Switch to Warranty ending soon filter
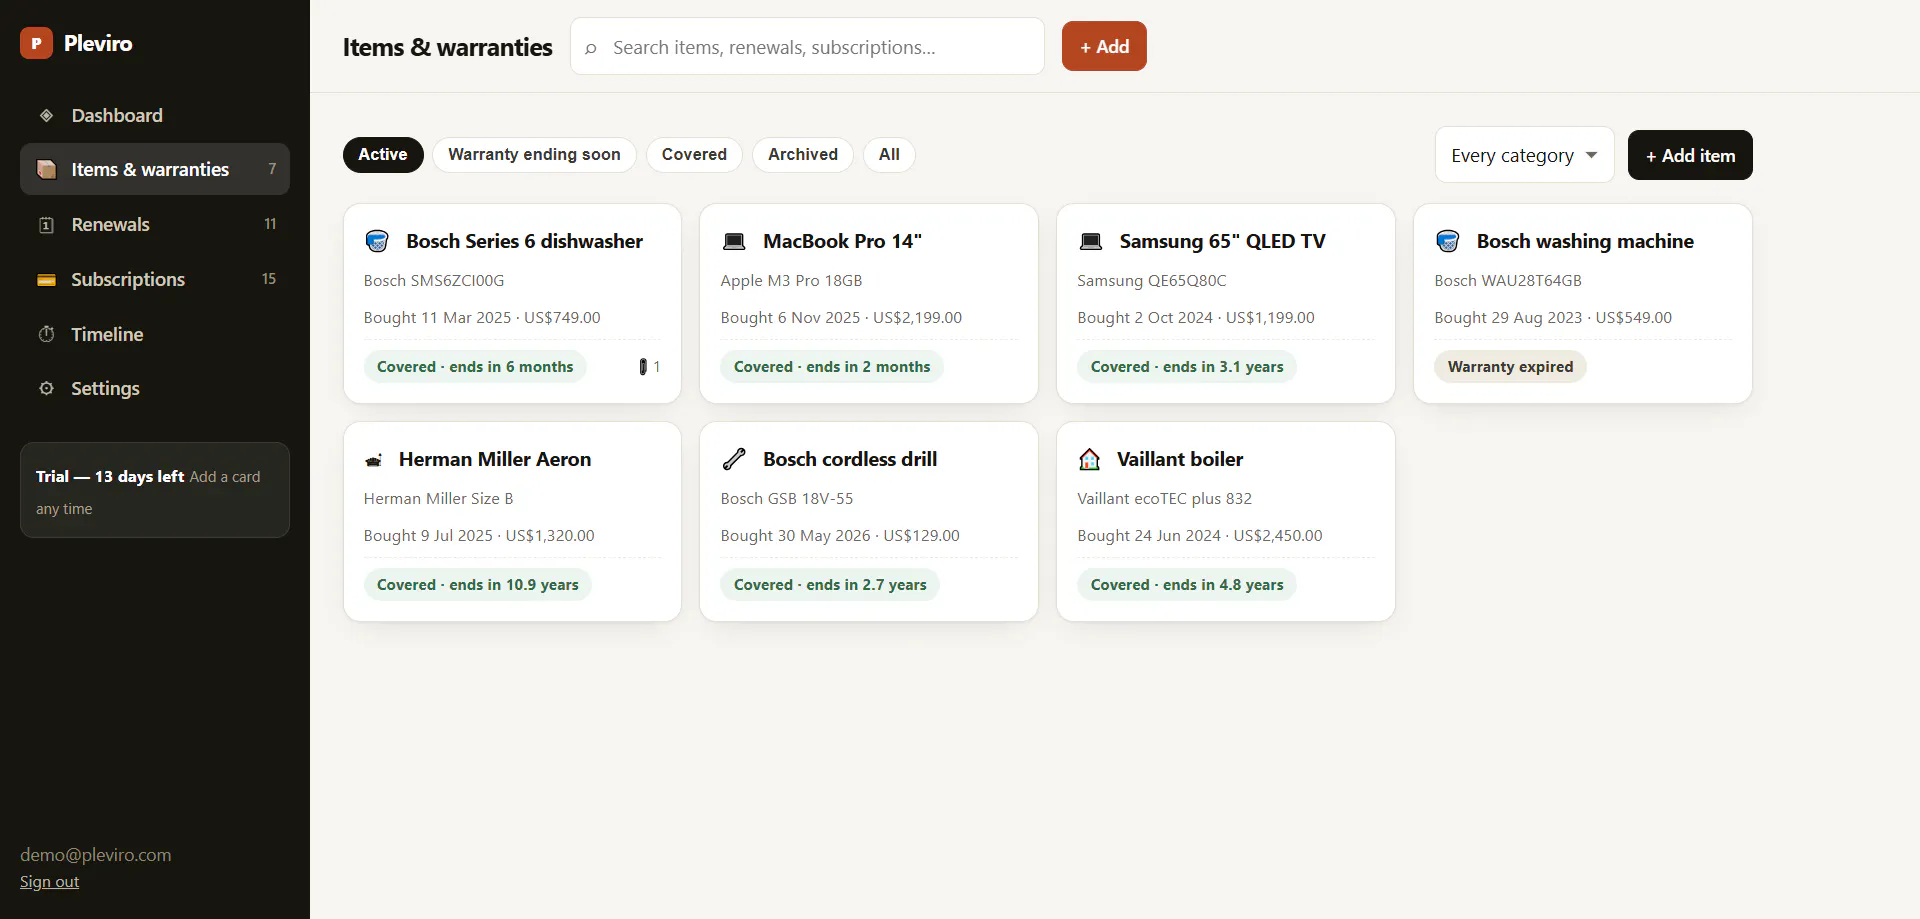Screen dimensions: 1920x919 pyautogui.click(x=534, y=154)
